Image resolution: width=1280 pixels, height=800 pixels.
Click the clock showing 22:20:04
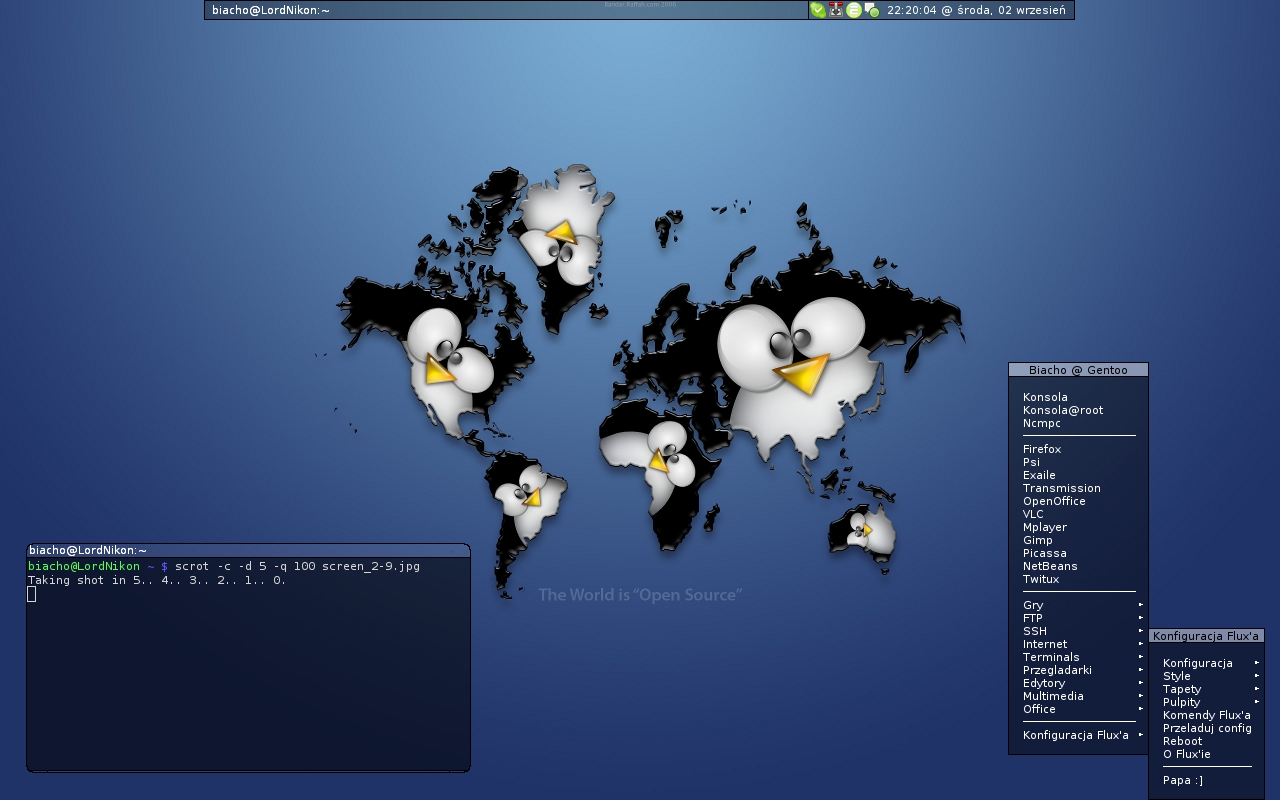coord(976,10)
